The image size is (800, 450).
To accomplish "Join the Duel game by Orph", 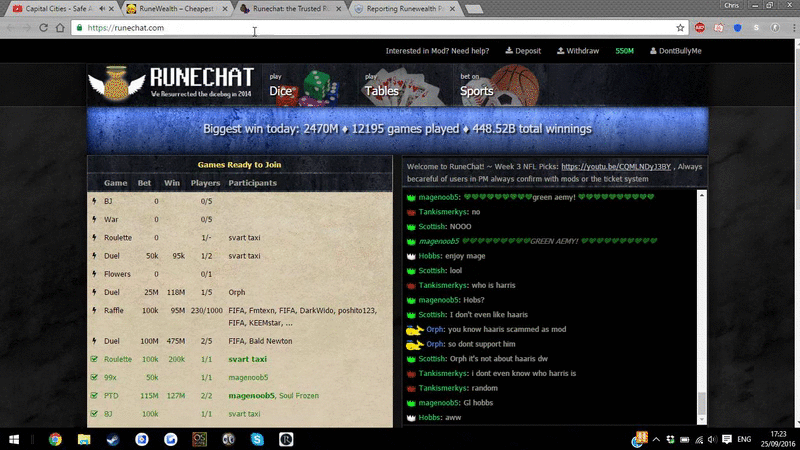I will pyautogui.click(x=240, y=292).
